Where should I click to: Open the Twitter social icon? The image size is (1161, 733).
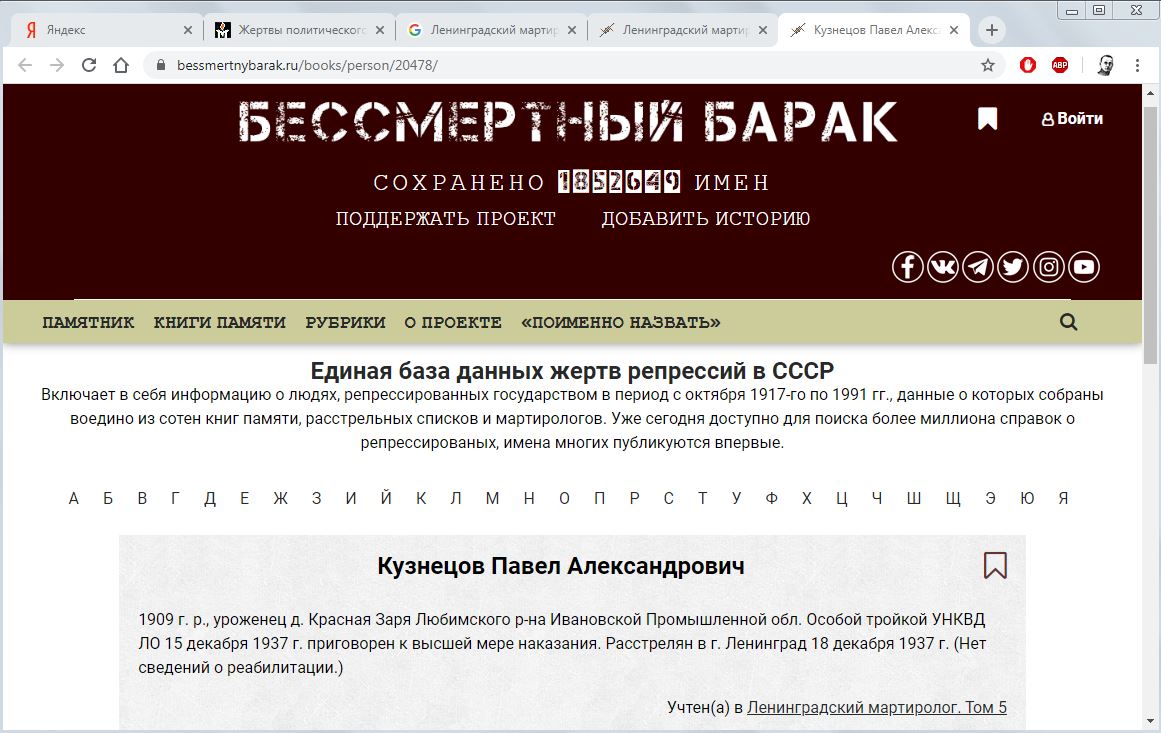(x=1012, y=266)
